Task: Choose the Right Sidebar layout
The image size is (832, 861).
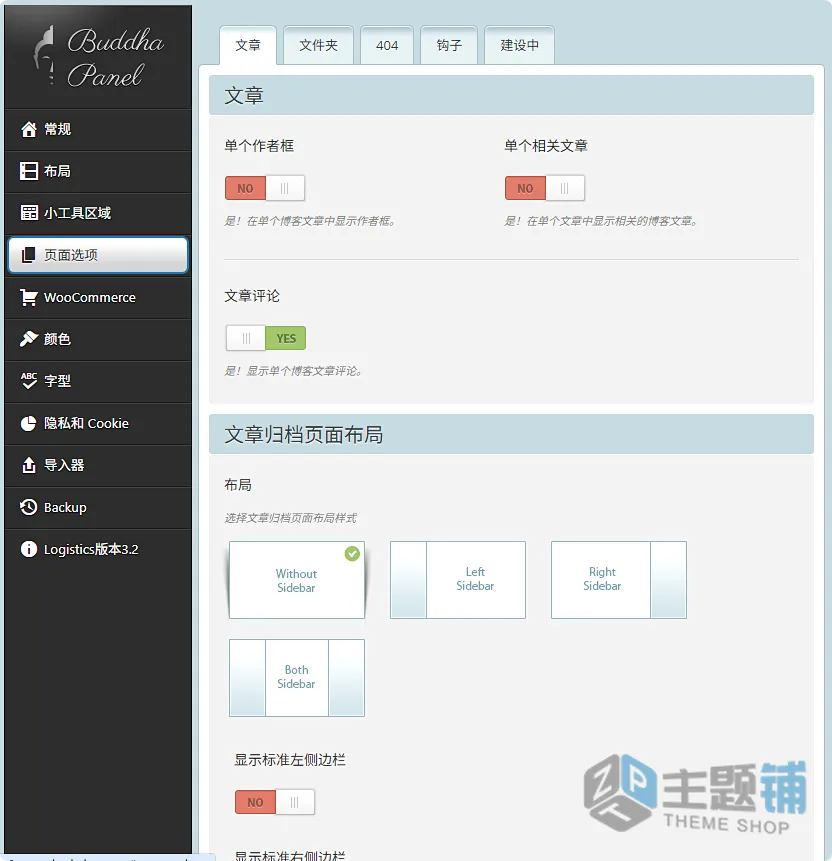Action: (x=619, y=580)
